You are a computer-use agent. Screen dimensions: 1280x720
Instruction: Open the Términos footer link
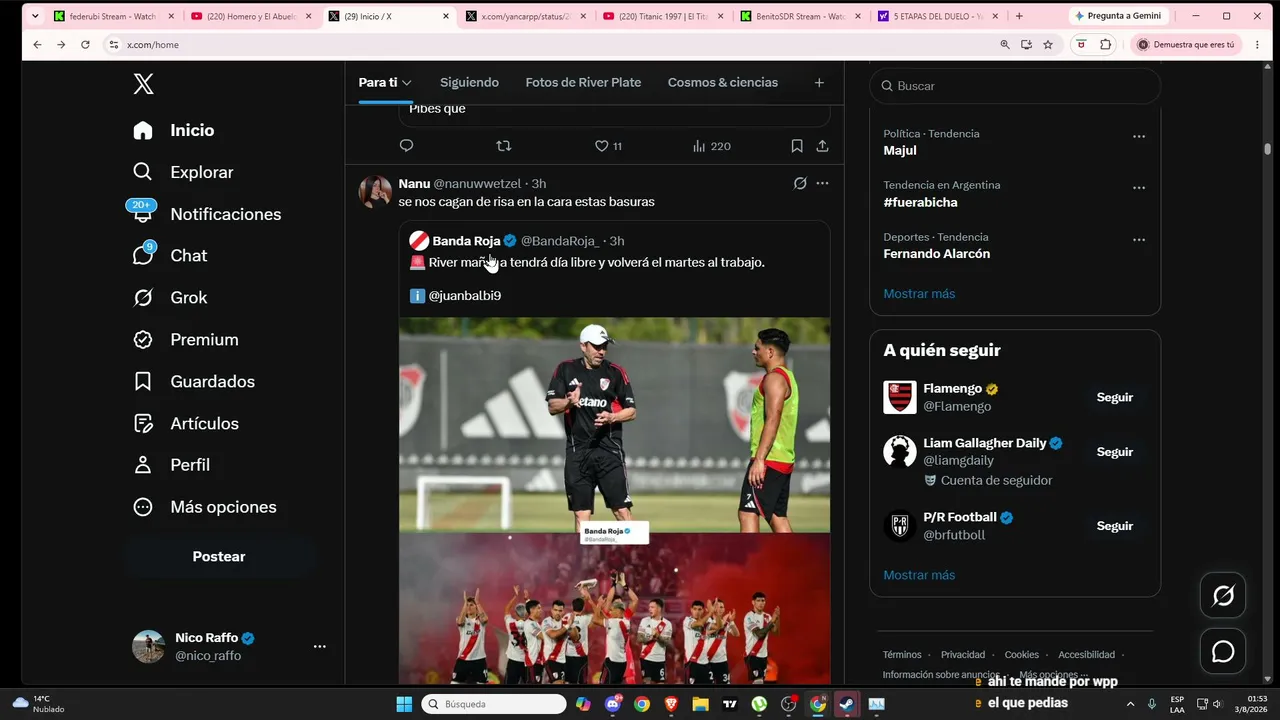[902, 655]
